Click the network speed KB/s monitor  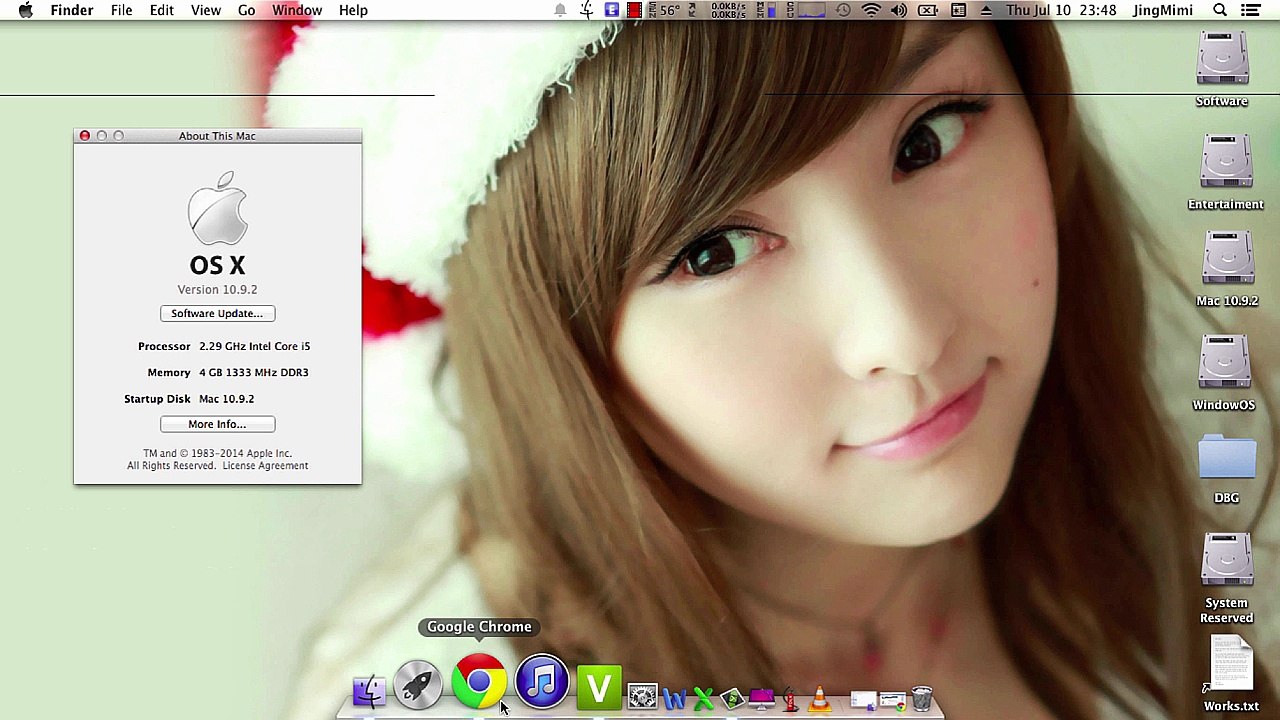[x=729, y=10]
